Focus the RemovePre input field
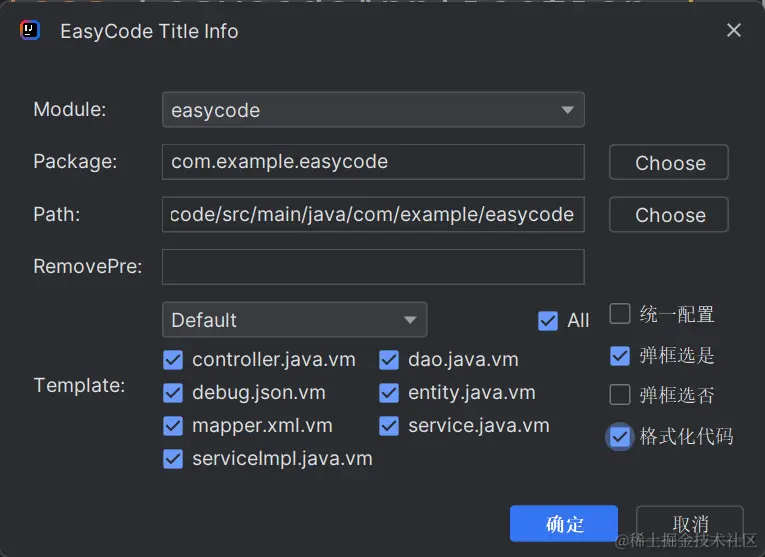Image resolution: width=765 pixels, height=557 pixels. pos(373,267)
